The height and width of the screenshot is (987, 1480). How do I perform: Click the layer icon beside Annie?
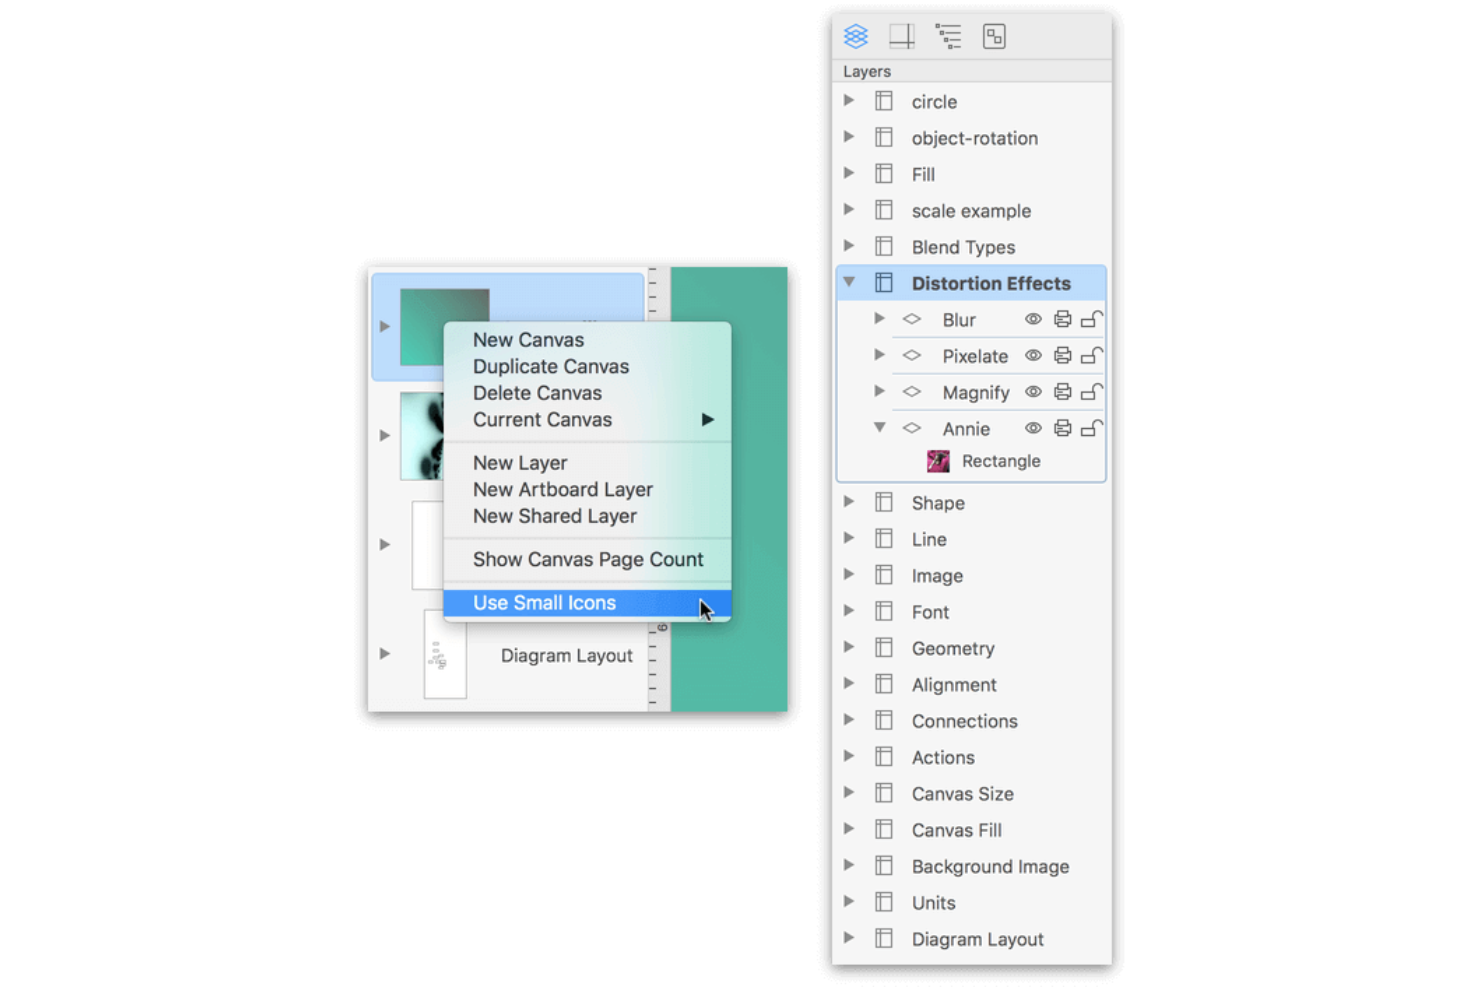(x=912, y=428)
